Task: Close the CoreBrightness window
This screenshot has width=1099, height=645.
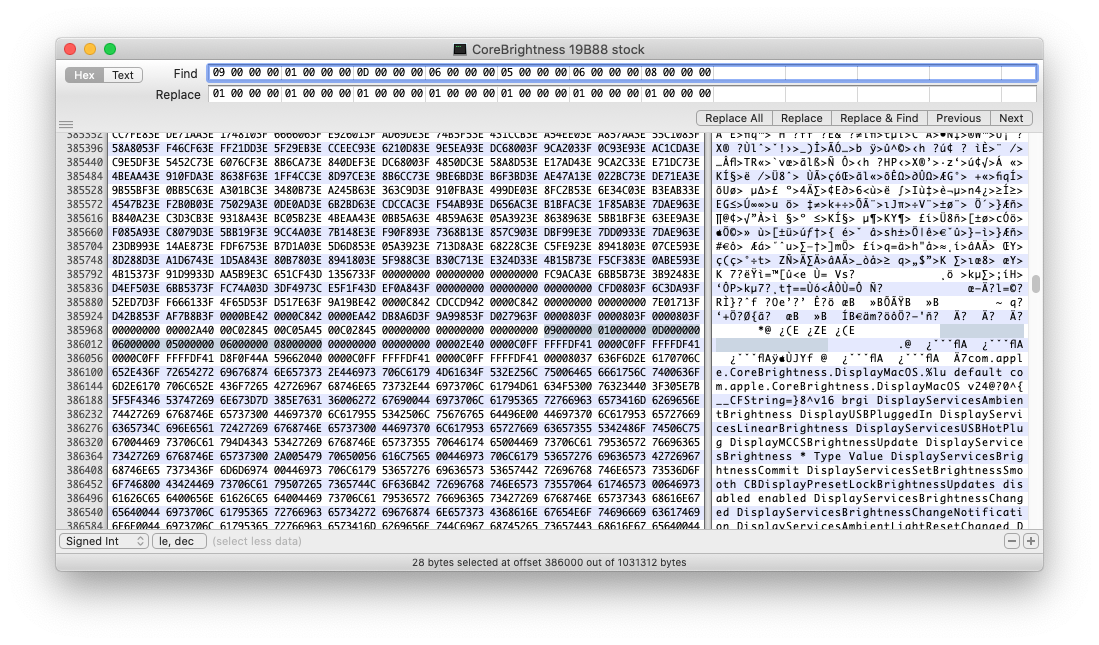Action: (x=70, y=49)
